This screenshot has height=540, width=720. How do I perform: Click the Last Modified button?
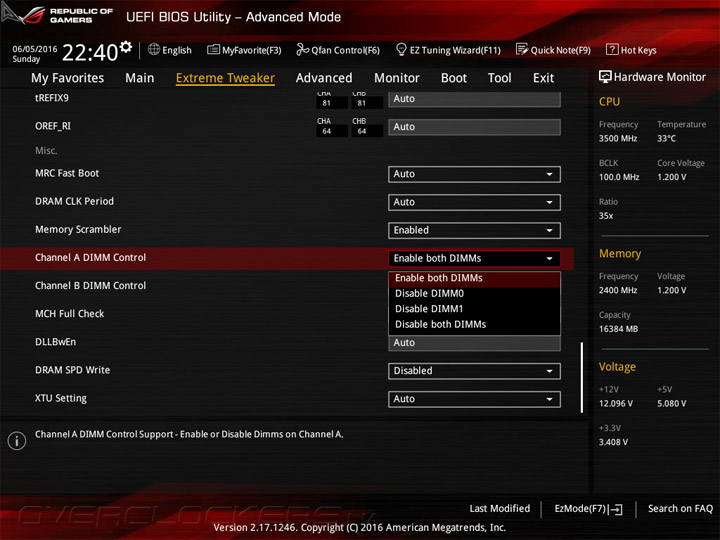499,509
